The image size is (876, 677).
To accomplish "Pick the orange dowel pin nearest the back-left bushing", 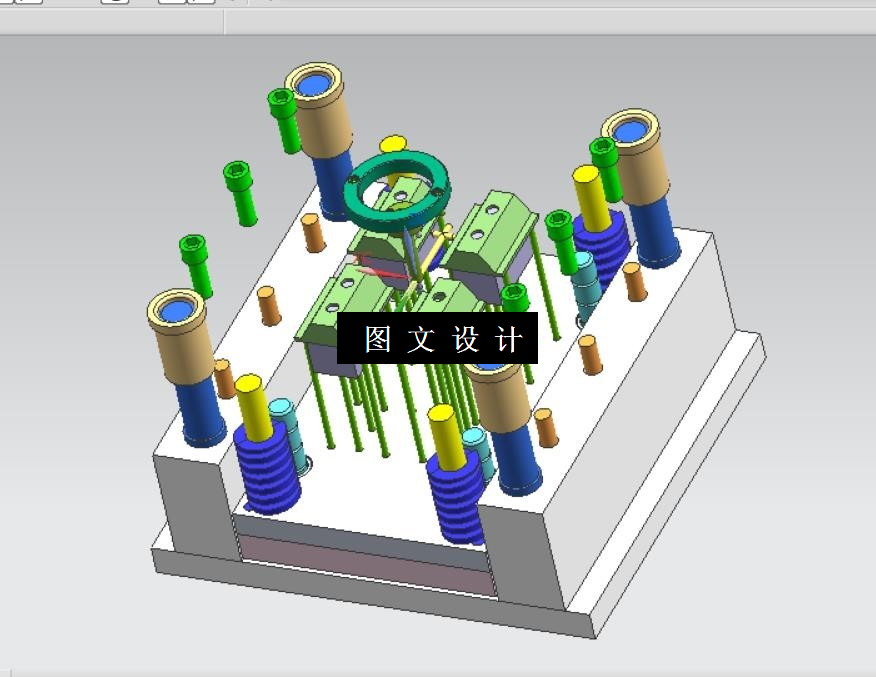I will [313, 233].
